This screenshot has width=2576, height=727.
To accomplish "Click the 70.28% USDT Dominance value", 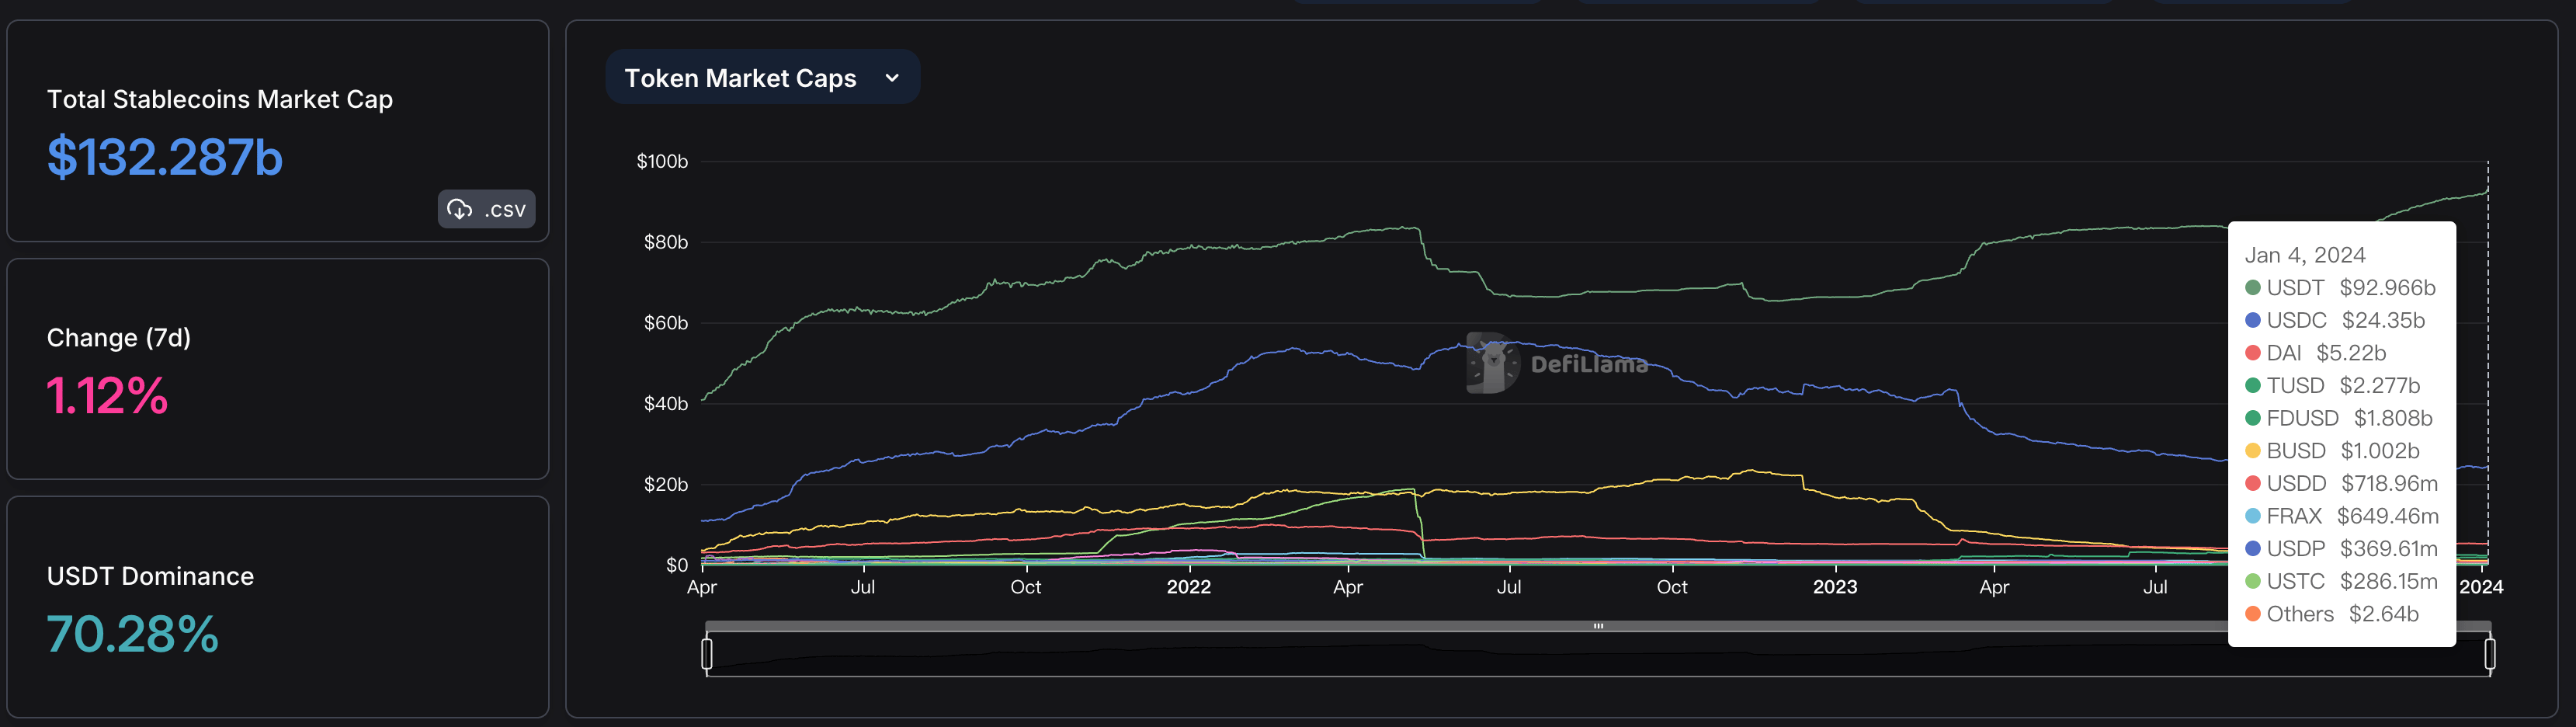I will (133, 634).
